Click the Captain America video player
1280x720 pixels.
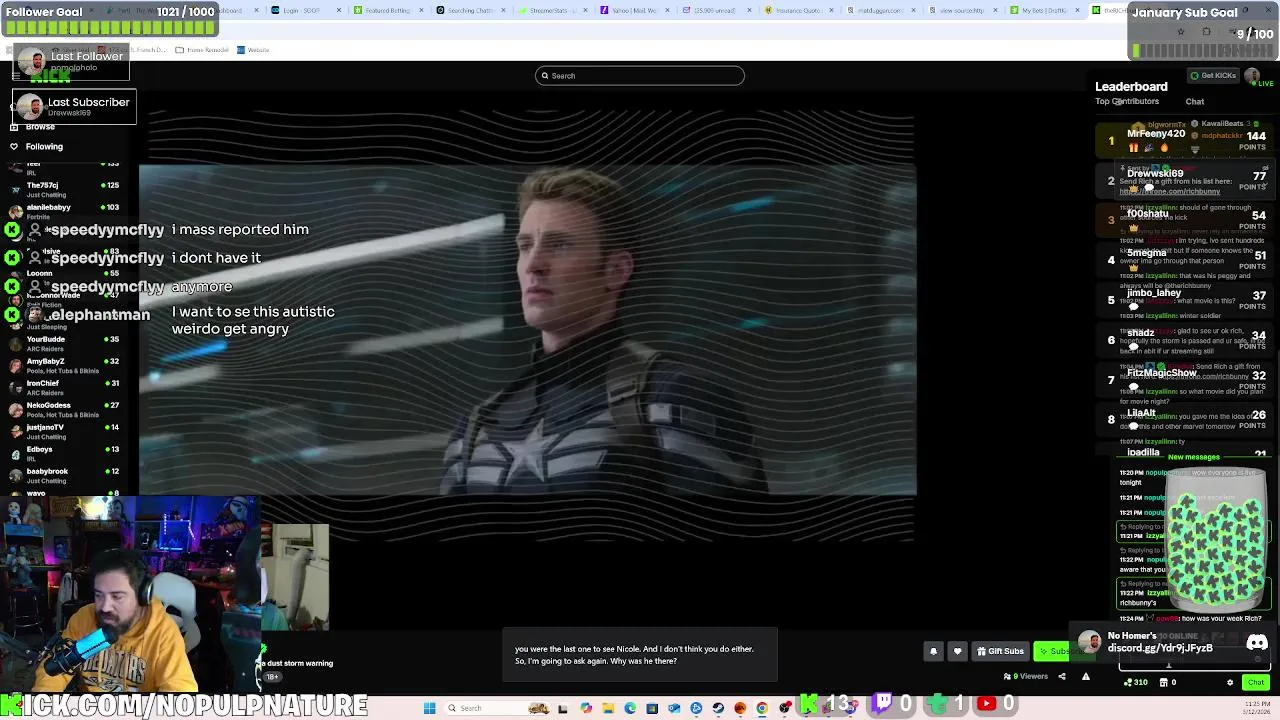pyautogui.click(x=527, y=330)
